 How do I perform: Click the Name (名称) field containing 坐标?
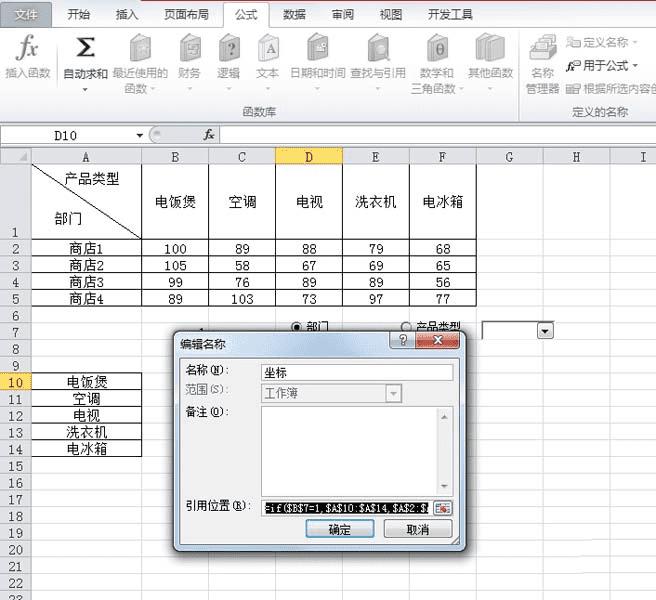(357, 372)
